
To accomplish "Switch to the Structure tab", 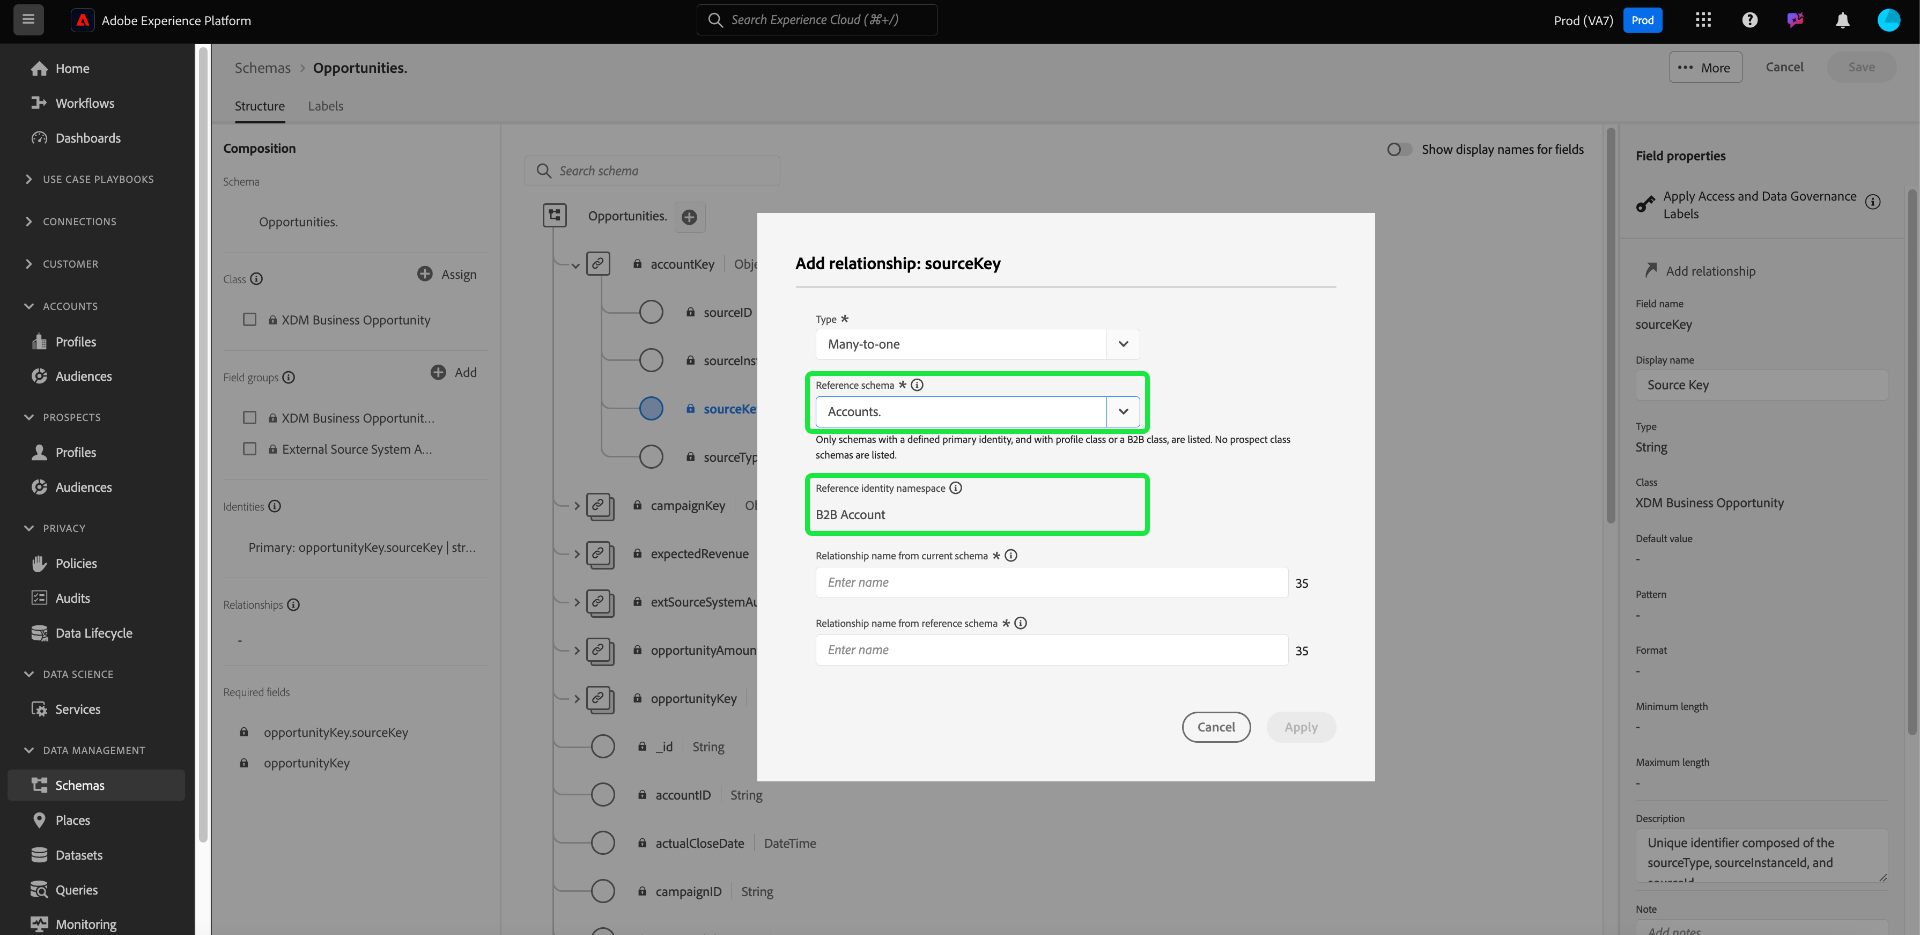I will [260, 106].
